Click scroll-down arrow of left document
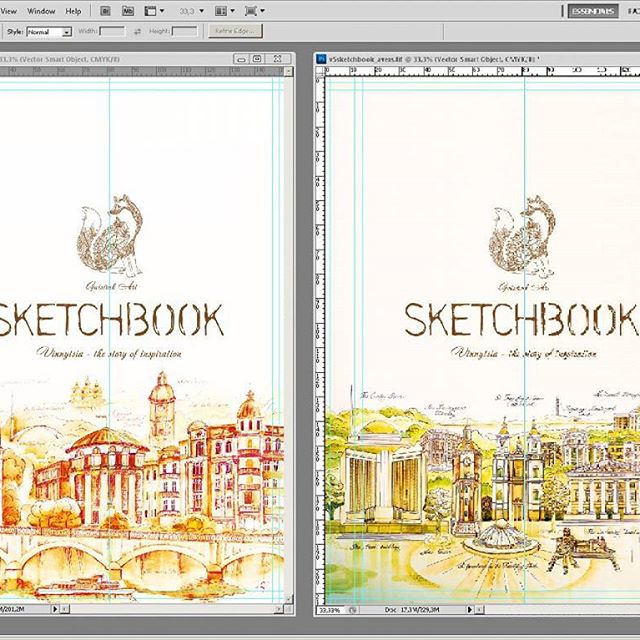Viewport: 640px width, 640px height. tap(289, 599)
